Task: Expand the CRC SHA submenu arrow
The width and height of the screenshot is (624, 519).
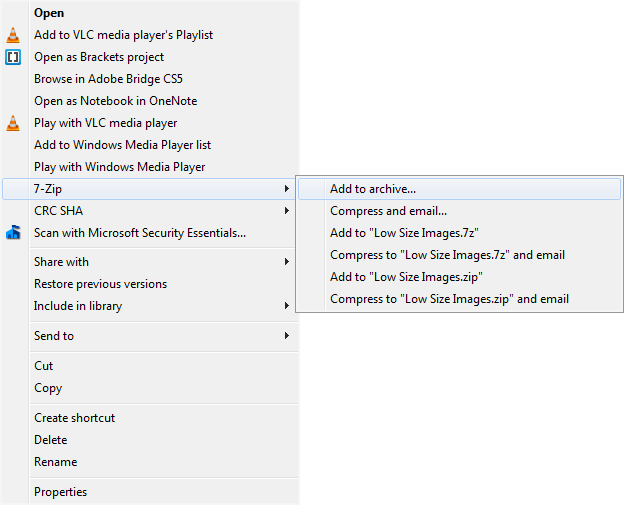Action: 287,211
